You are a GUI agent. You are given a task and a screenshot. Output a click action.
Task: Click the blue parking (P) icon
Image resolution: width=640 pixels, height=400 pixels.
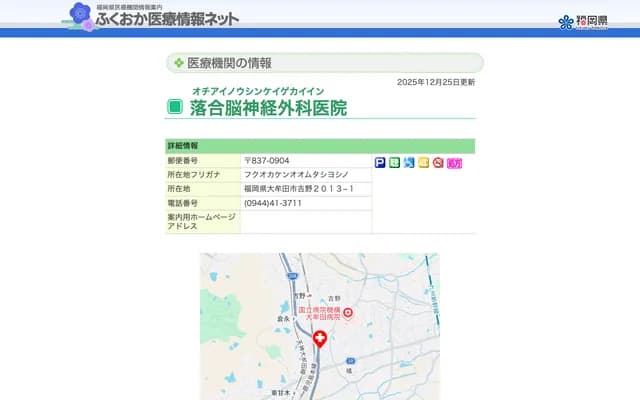click(x=380, y=162)
